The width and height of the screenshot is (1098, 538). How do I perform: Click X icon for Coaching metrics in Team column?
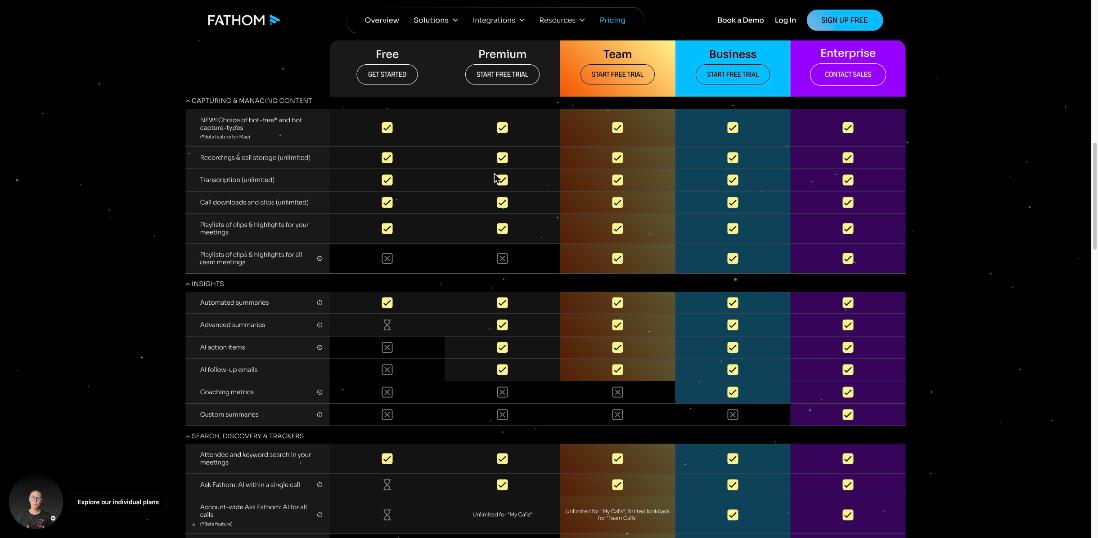pos(618,392)
